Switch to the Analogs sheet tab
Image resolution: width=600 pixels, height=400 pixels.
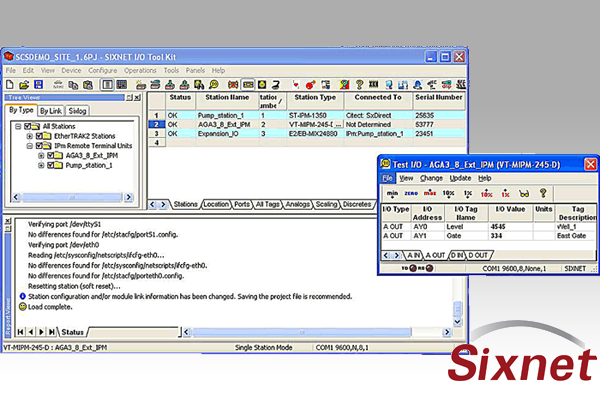297,204
